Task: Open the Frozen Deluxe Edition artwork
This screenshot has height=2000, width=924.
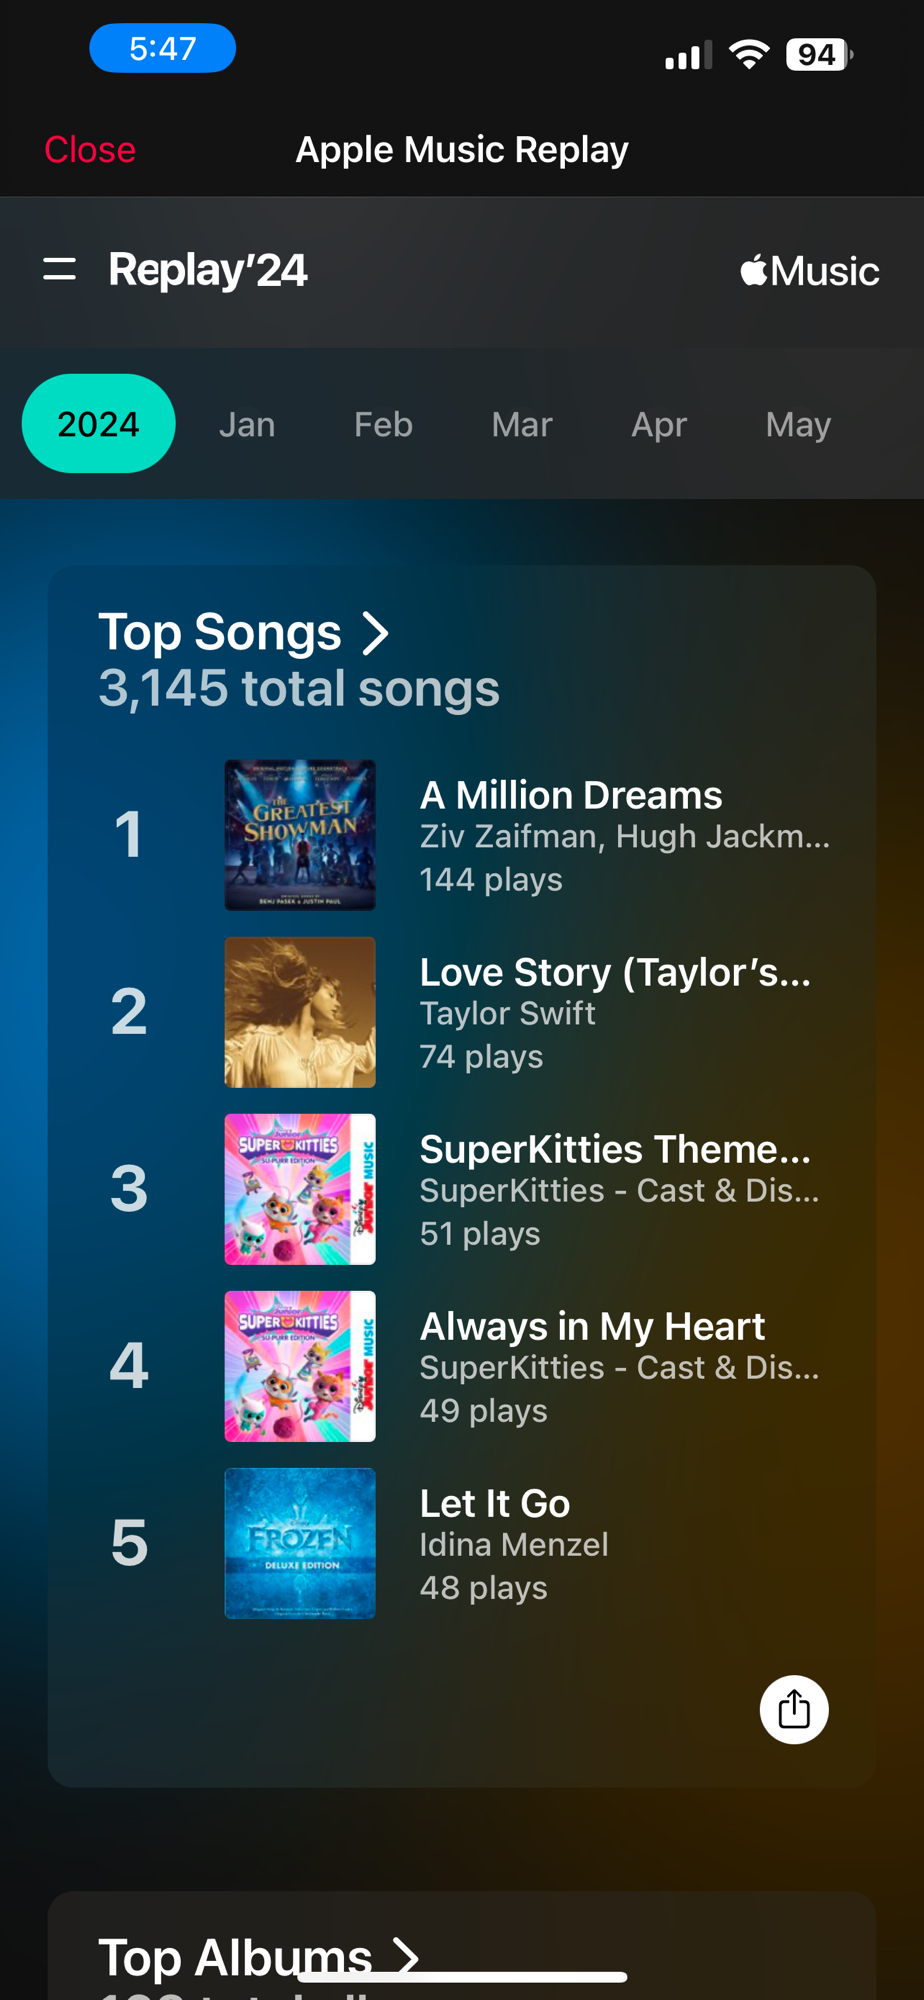Action: pyautogui.click(x=300, y=1543)
